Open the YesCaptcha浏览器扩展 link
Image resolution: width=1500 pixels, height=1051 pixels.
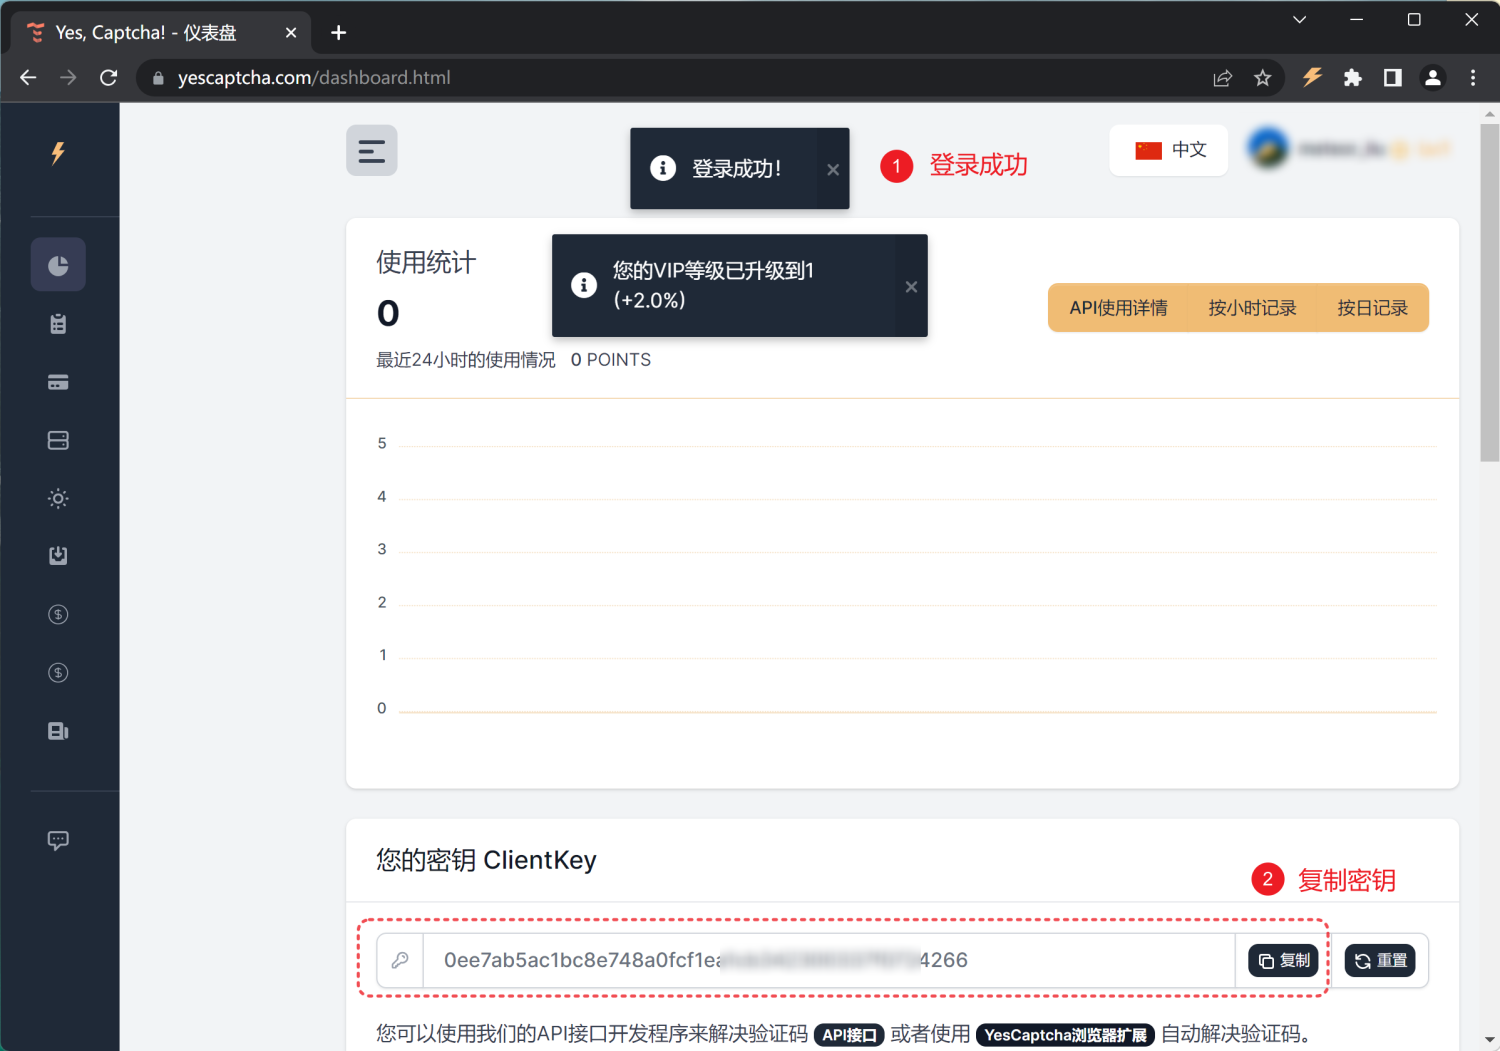(1065, 1035)
